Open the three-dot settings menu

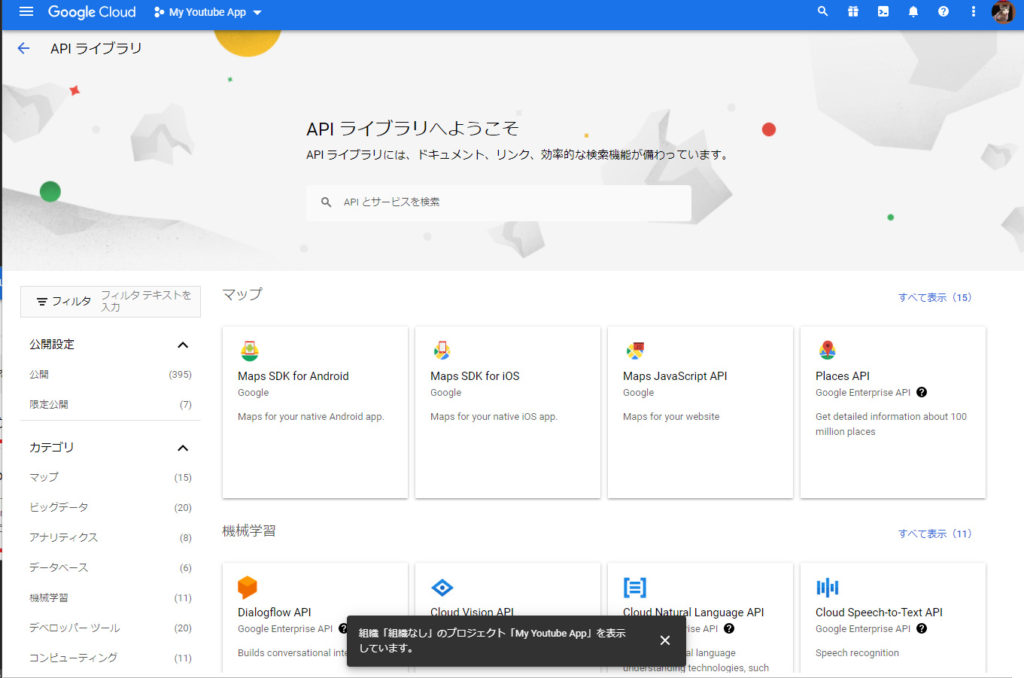(x=973, y=11)
